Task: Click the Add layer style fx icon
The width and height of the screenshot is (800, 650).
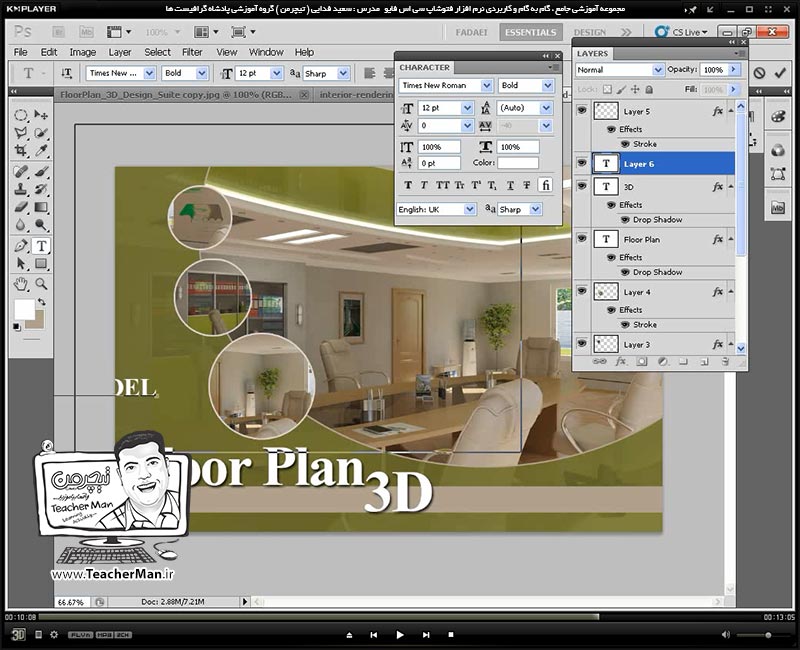Action: pyautogui.click(x=620, y=362)
